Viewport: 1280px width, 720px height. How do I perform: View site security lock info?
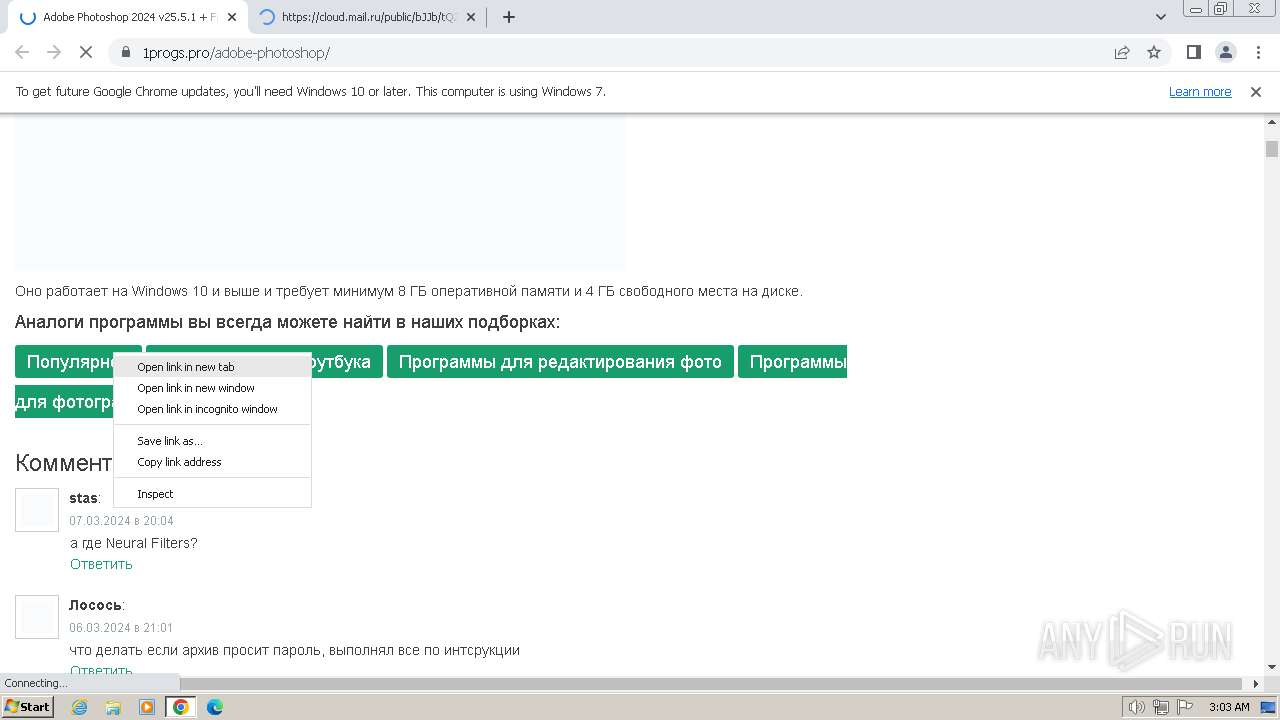tap(126, 52)
